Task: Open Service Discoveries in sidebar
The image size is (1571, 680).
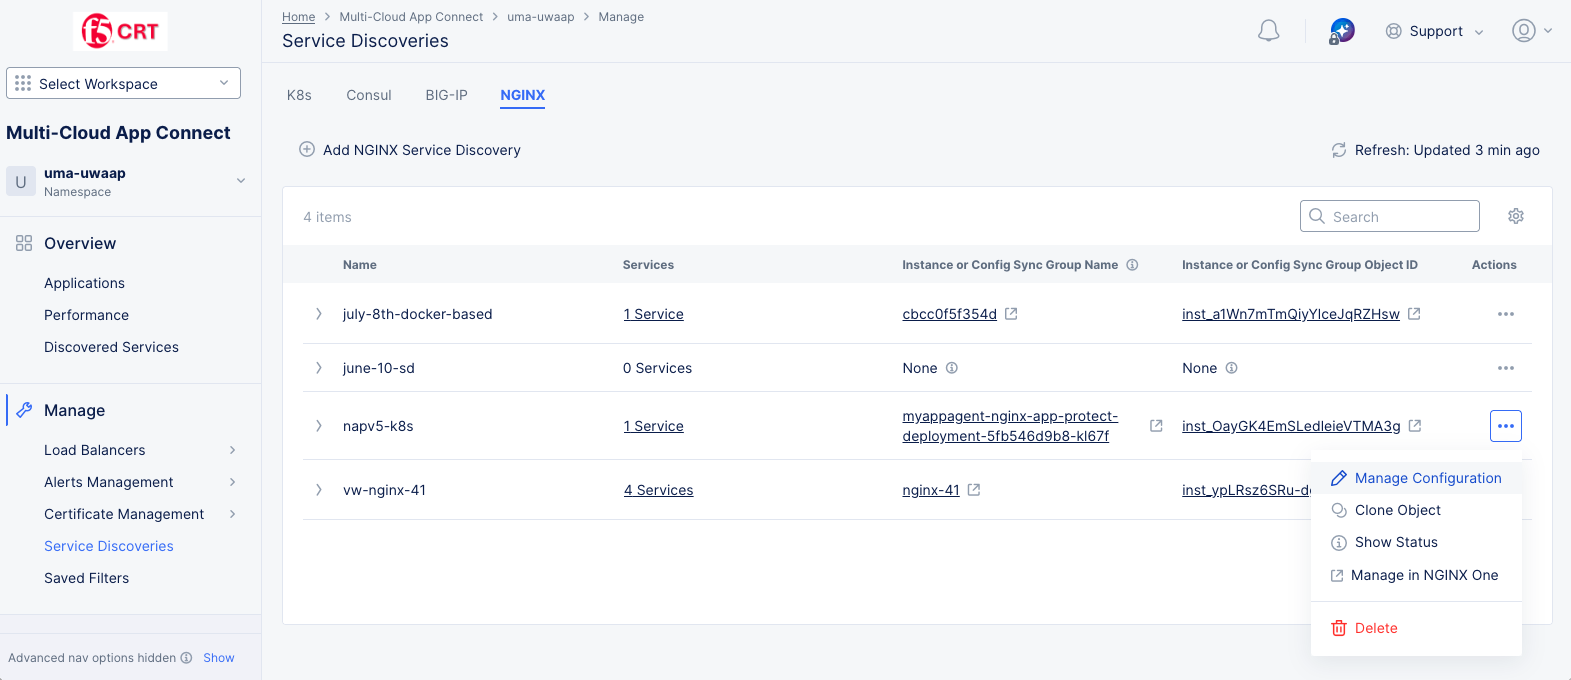Action: point(109,546)
